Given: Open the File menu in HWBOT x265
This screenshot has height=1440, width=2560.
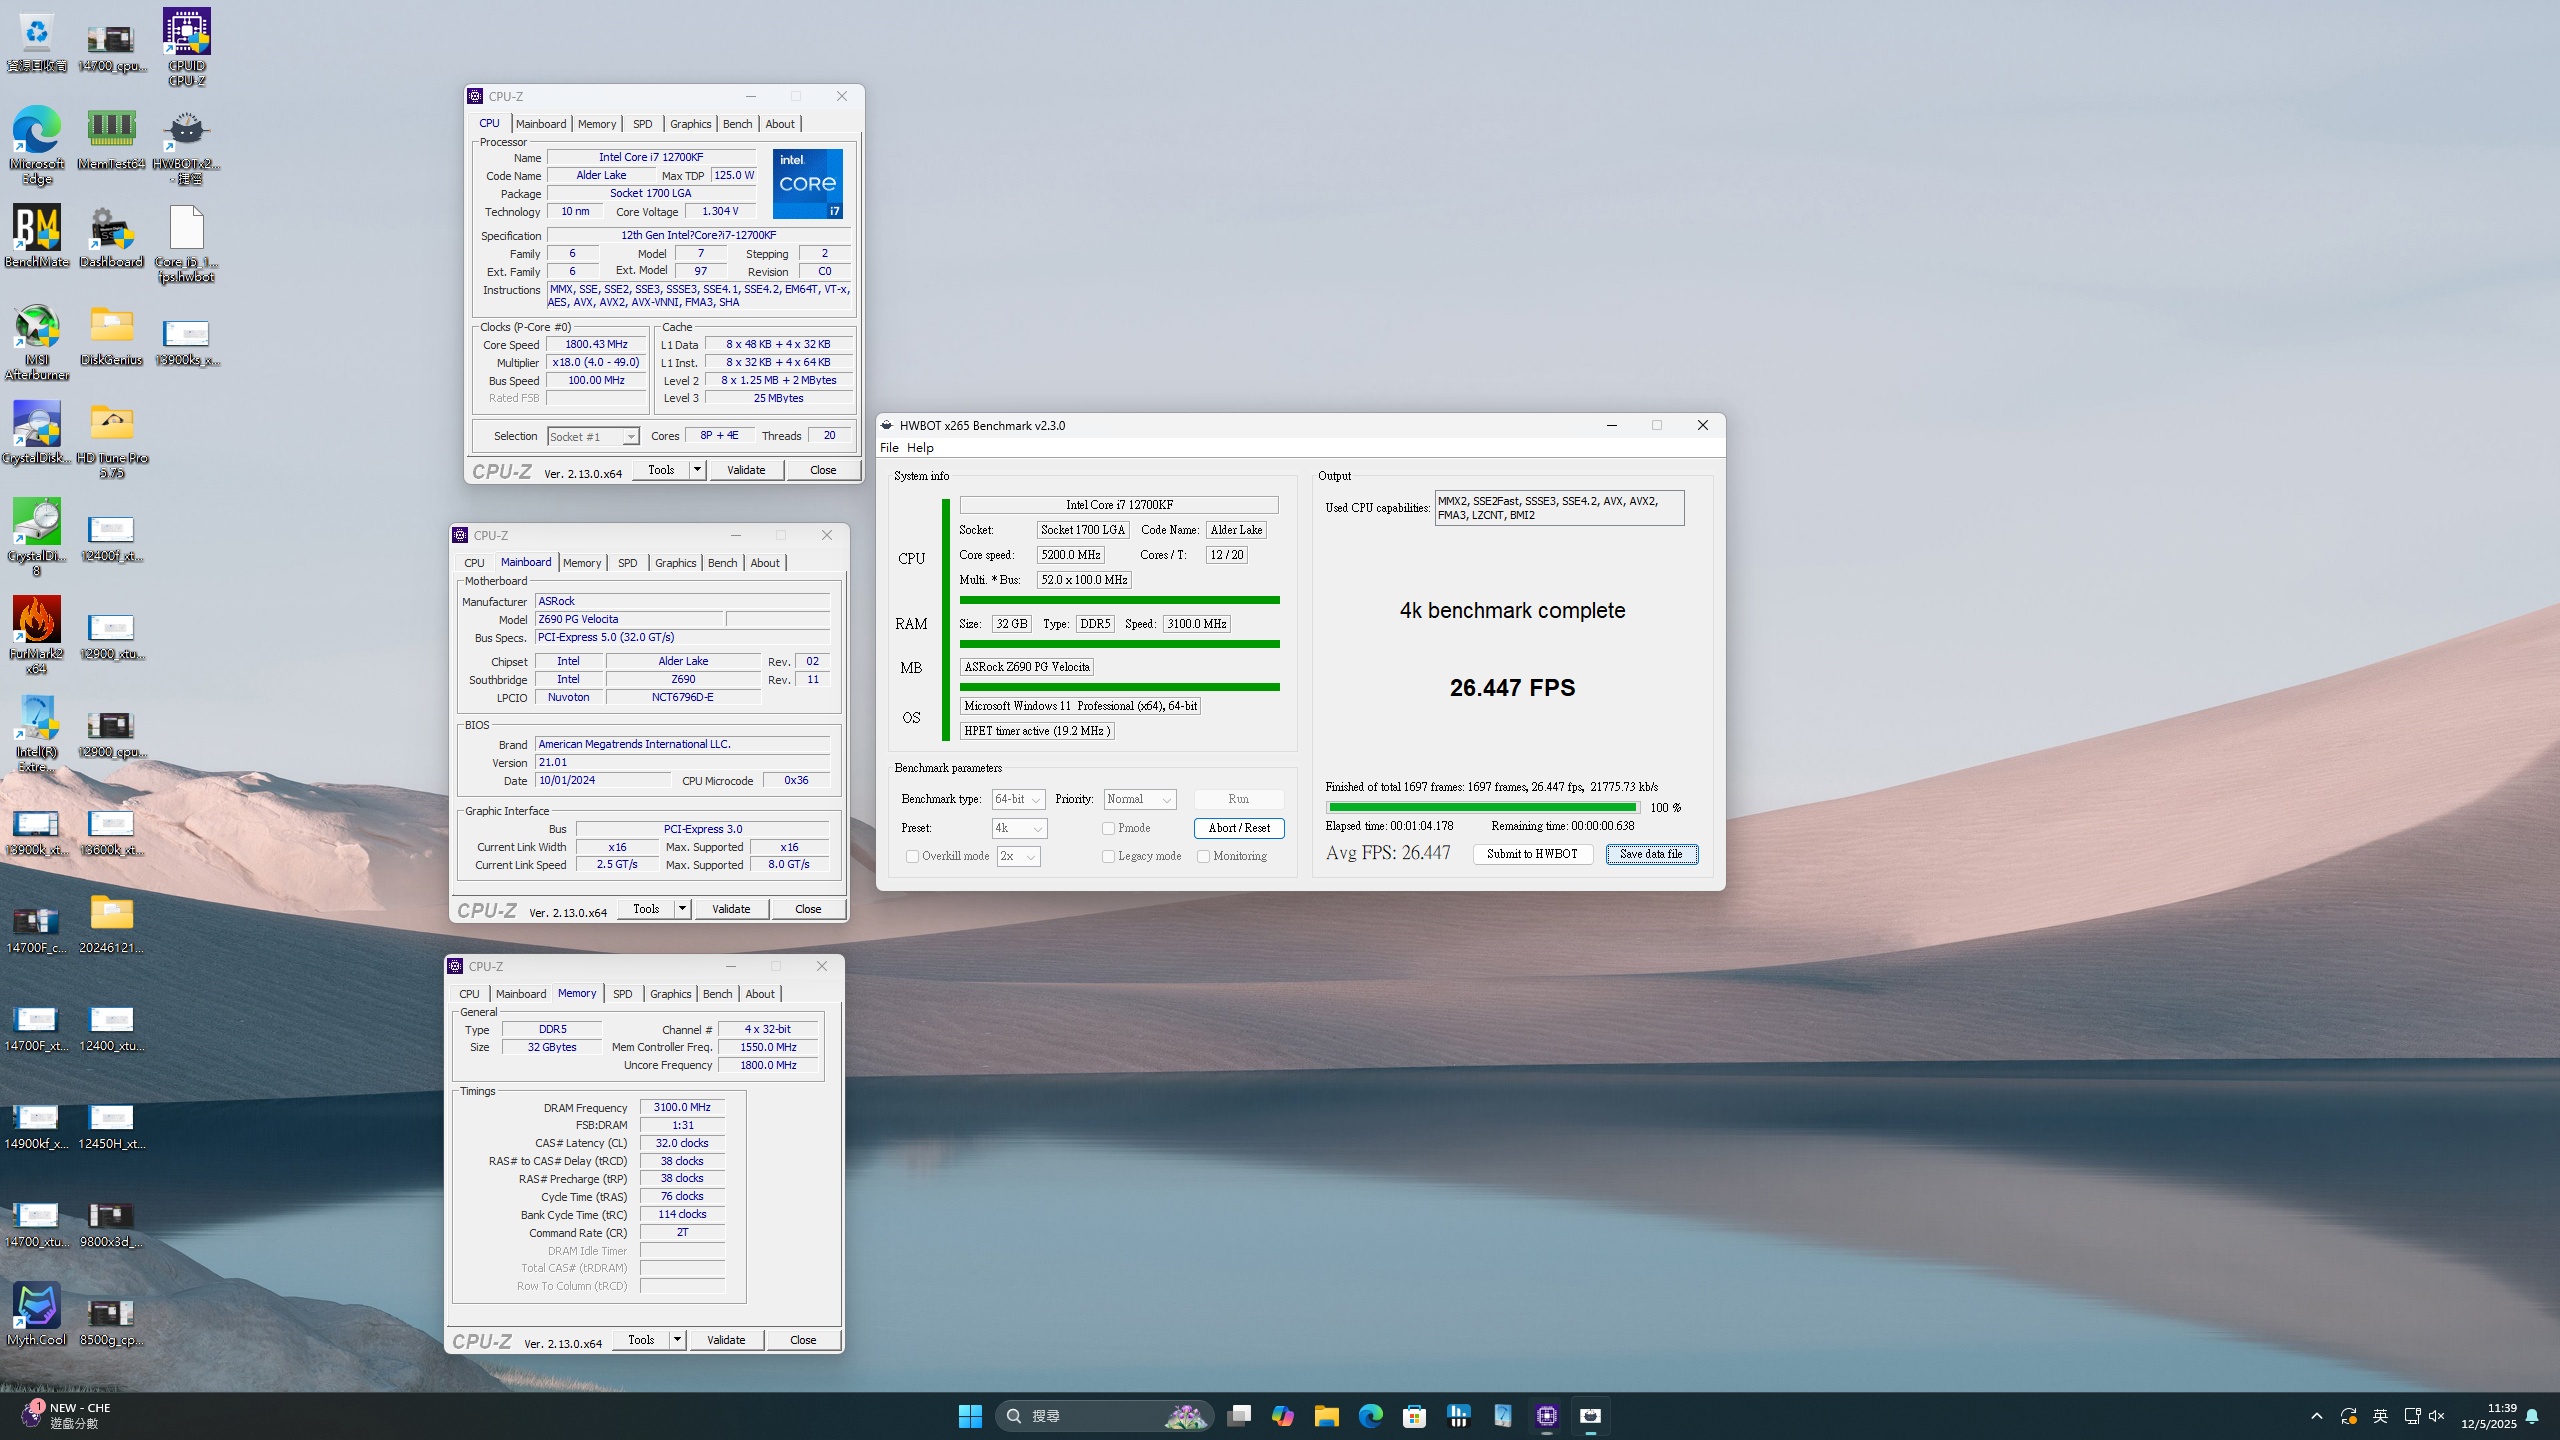Looking at the screenshot, I should click(x=889, y=448).
